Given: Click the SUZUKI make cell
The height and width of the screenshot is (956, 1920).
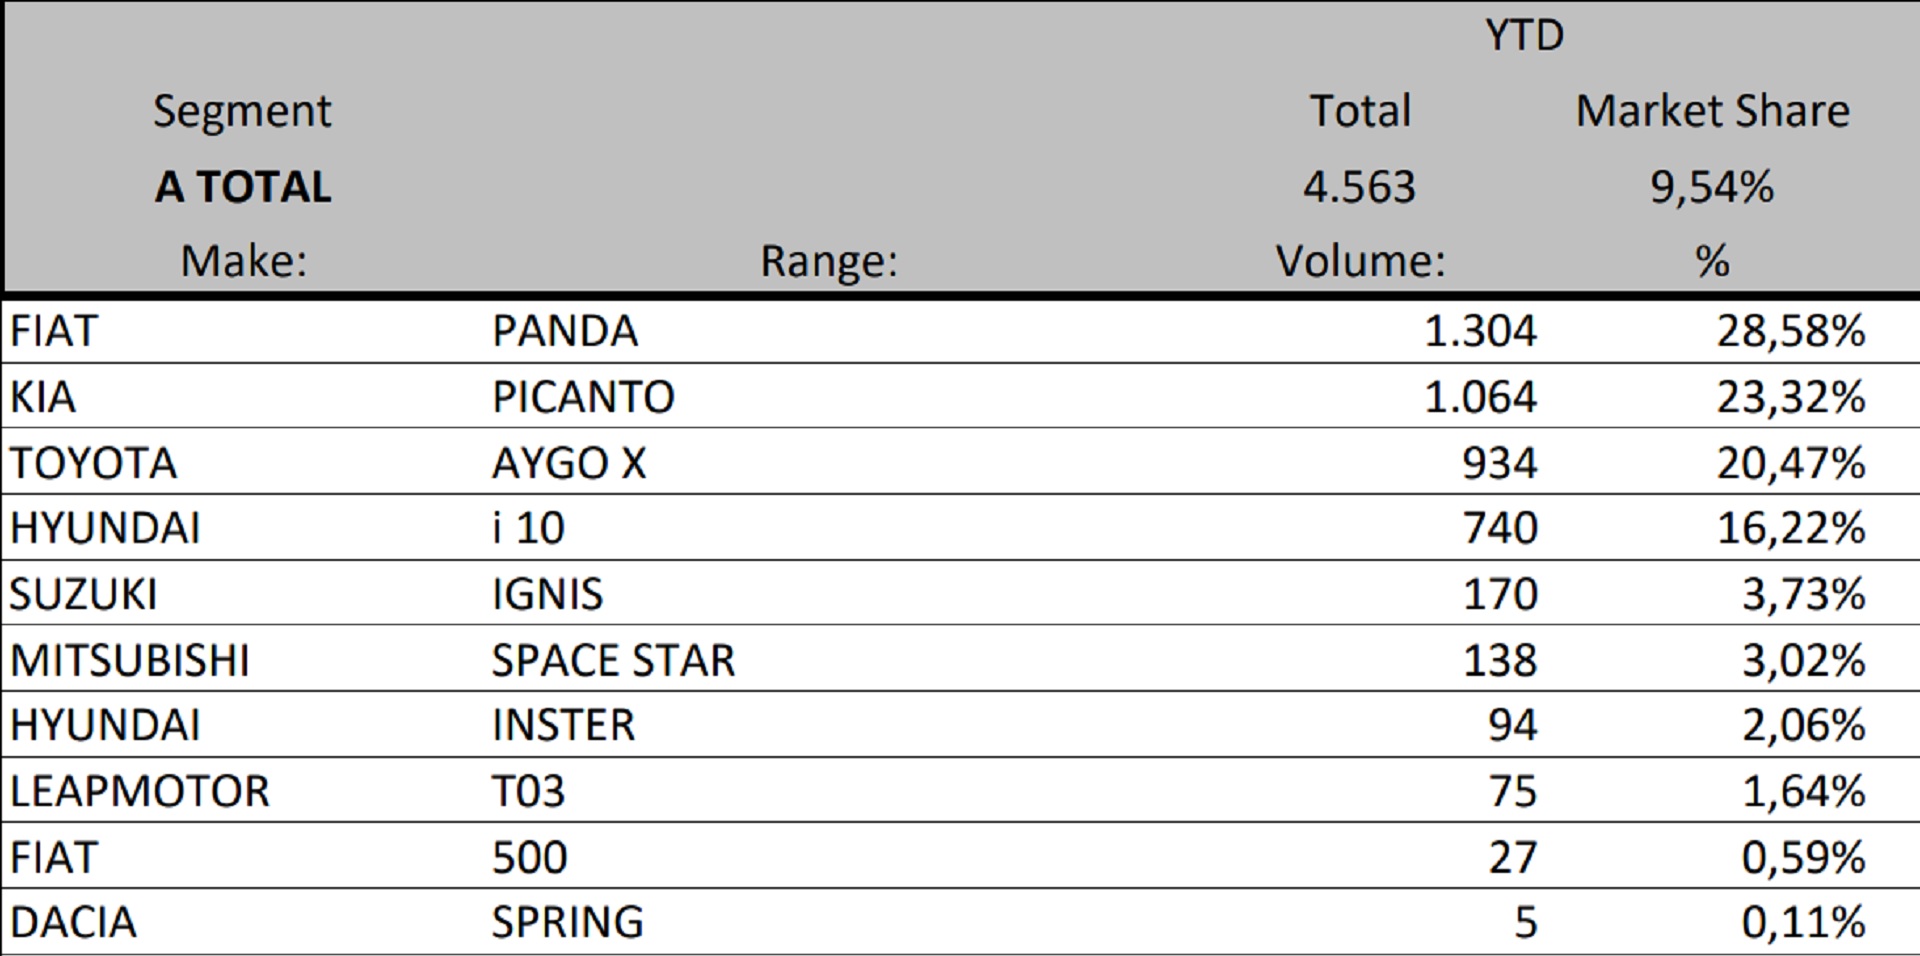Looking at the screenshot, I should [84, 594].
